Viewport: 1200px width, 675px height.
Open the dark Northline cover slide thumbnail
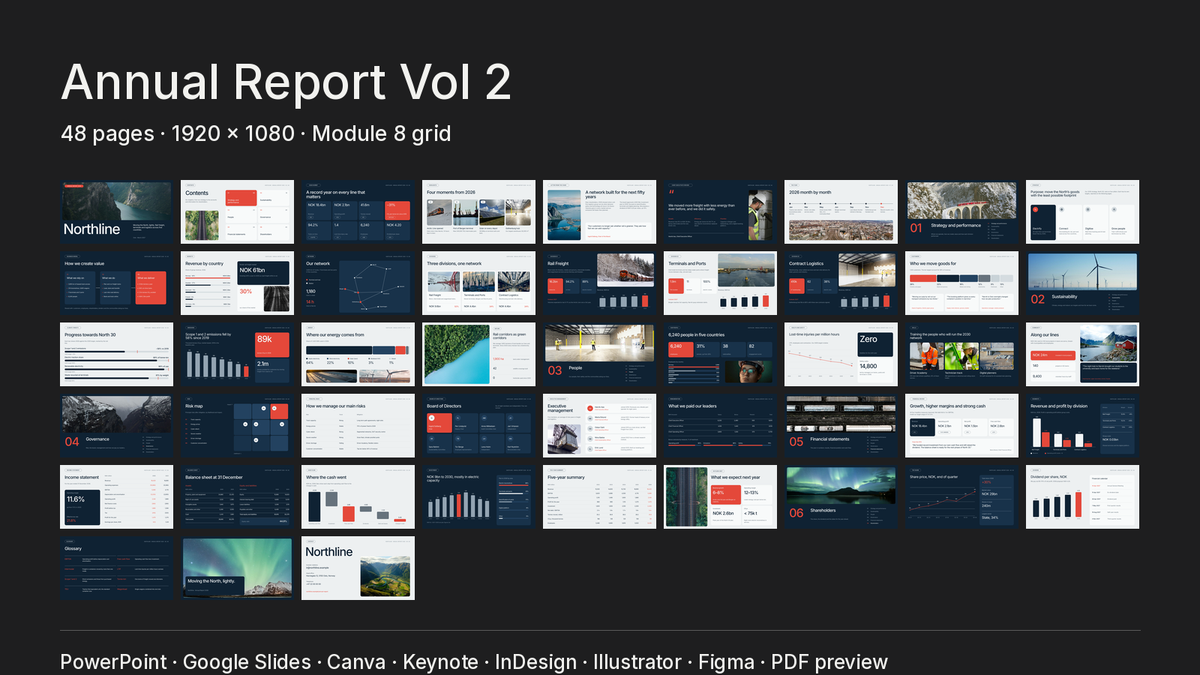[116, 212]
